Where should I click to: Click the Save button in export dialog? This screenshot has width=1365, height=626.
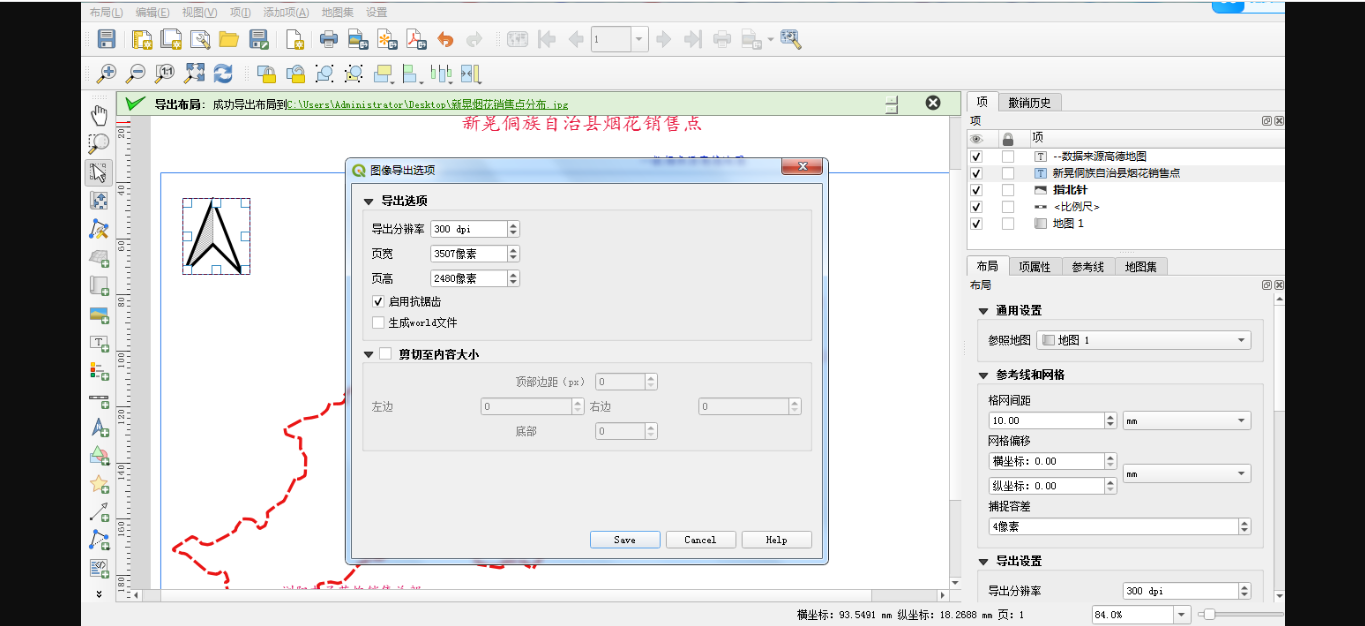pos(625,540)
